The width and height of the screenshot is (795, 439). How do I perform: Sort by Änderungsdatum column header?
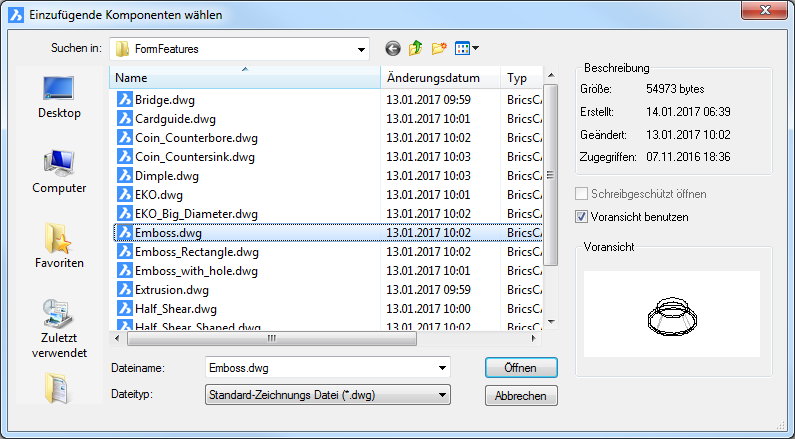(440, 77)
